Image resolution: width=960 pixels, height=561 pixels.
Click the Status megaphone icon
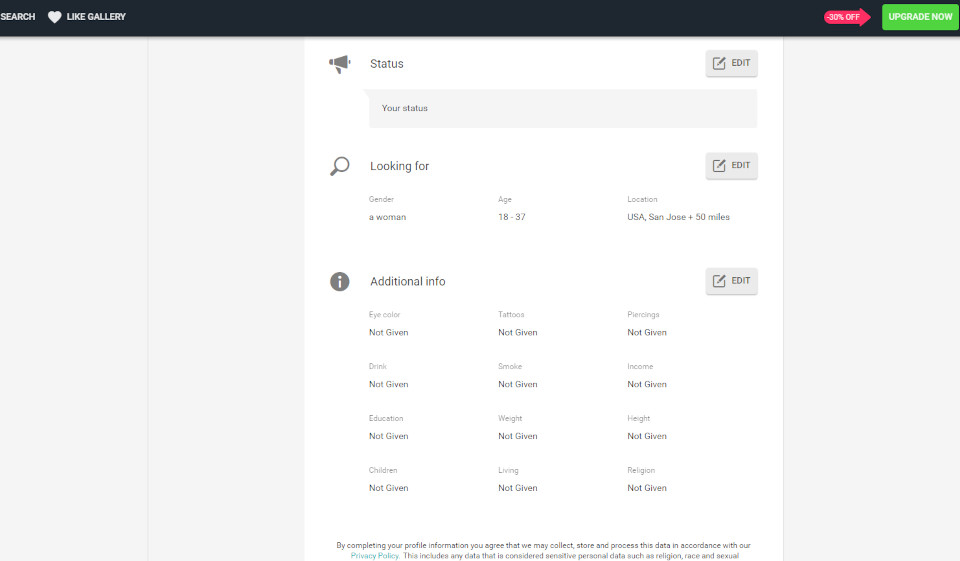tap(340, 64)
